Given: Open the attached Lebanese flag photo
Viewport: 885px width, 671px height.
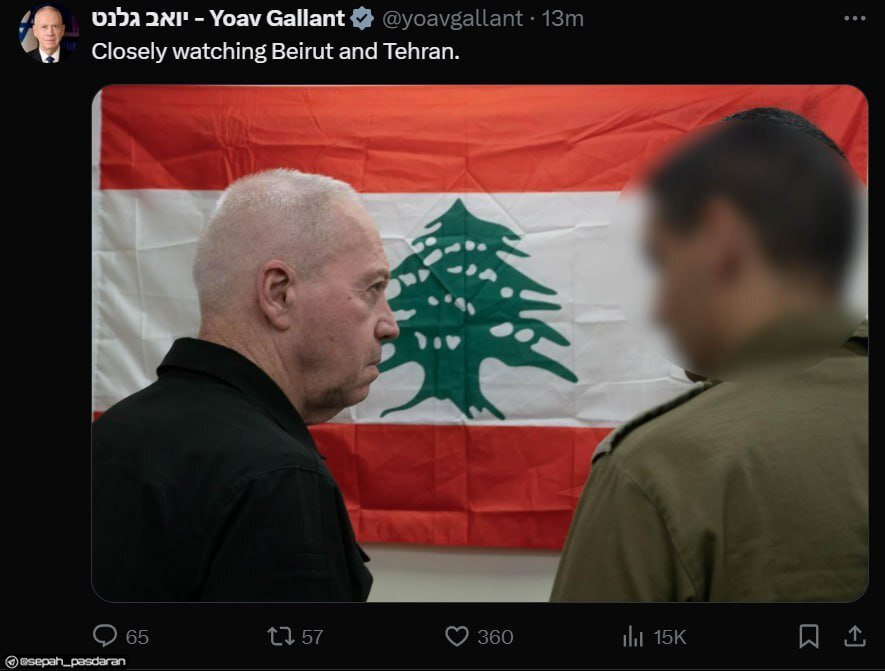Looking at the screenshot, I should 480,343.
